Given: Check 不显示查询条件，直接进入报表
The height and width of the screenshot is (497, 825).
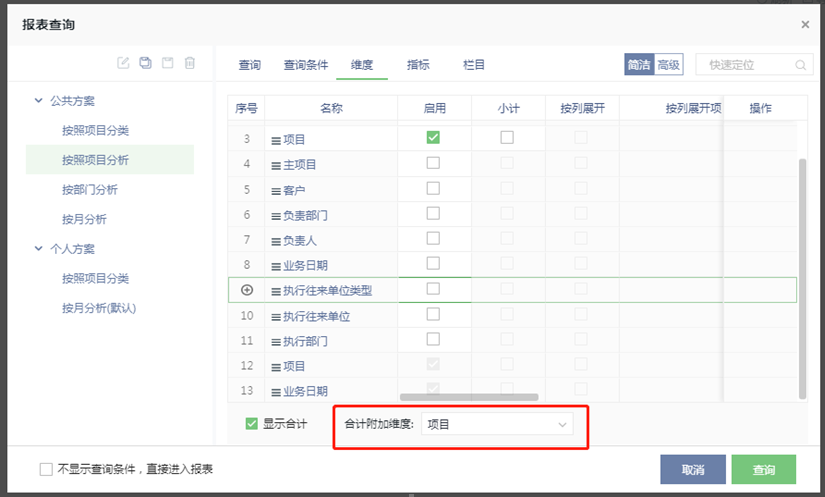Looking at the screenshot, I should click(x=46, y=469).
